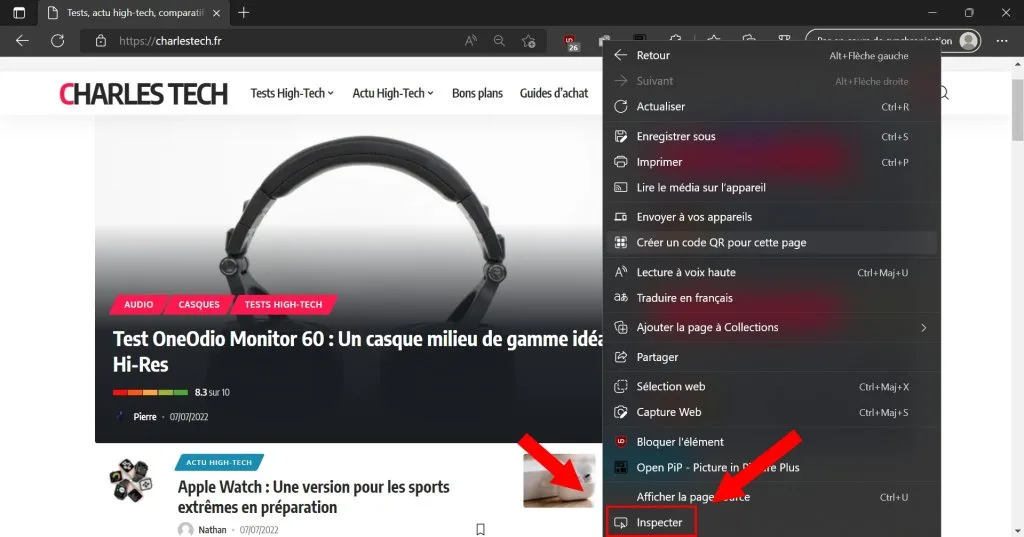Image resolution: width=1024 pixels, height=537 pixels.
Task: Go back using the toolbar arrow
Action: coord(22,41)
